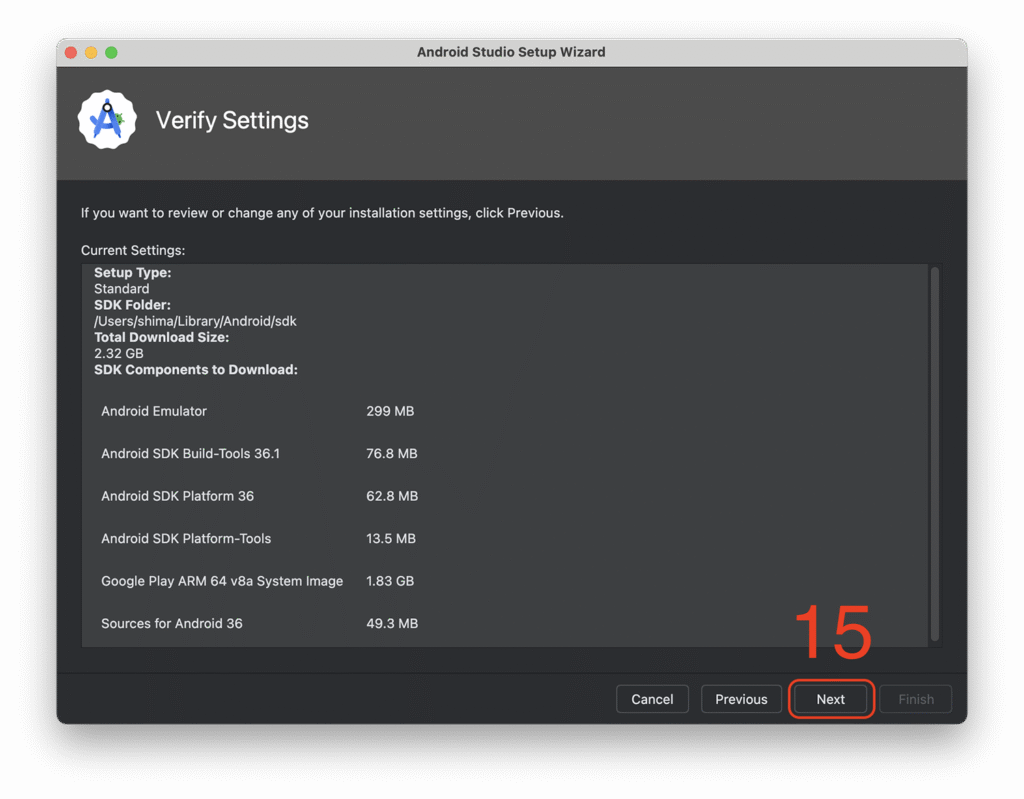
Task: Cancel the setup wizard
Action: point(652,699)
